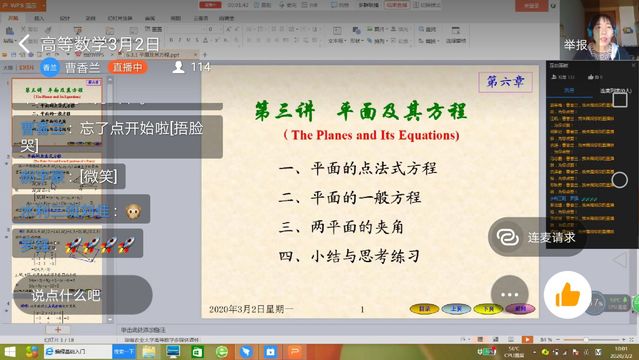The width and height of the screenshot is (639, 360).
Task: Open the 开始 ribbon tab
Action: (13, 18)
